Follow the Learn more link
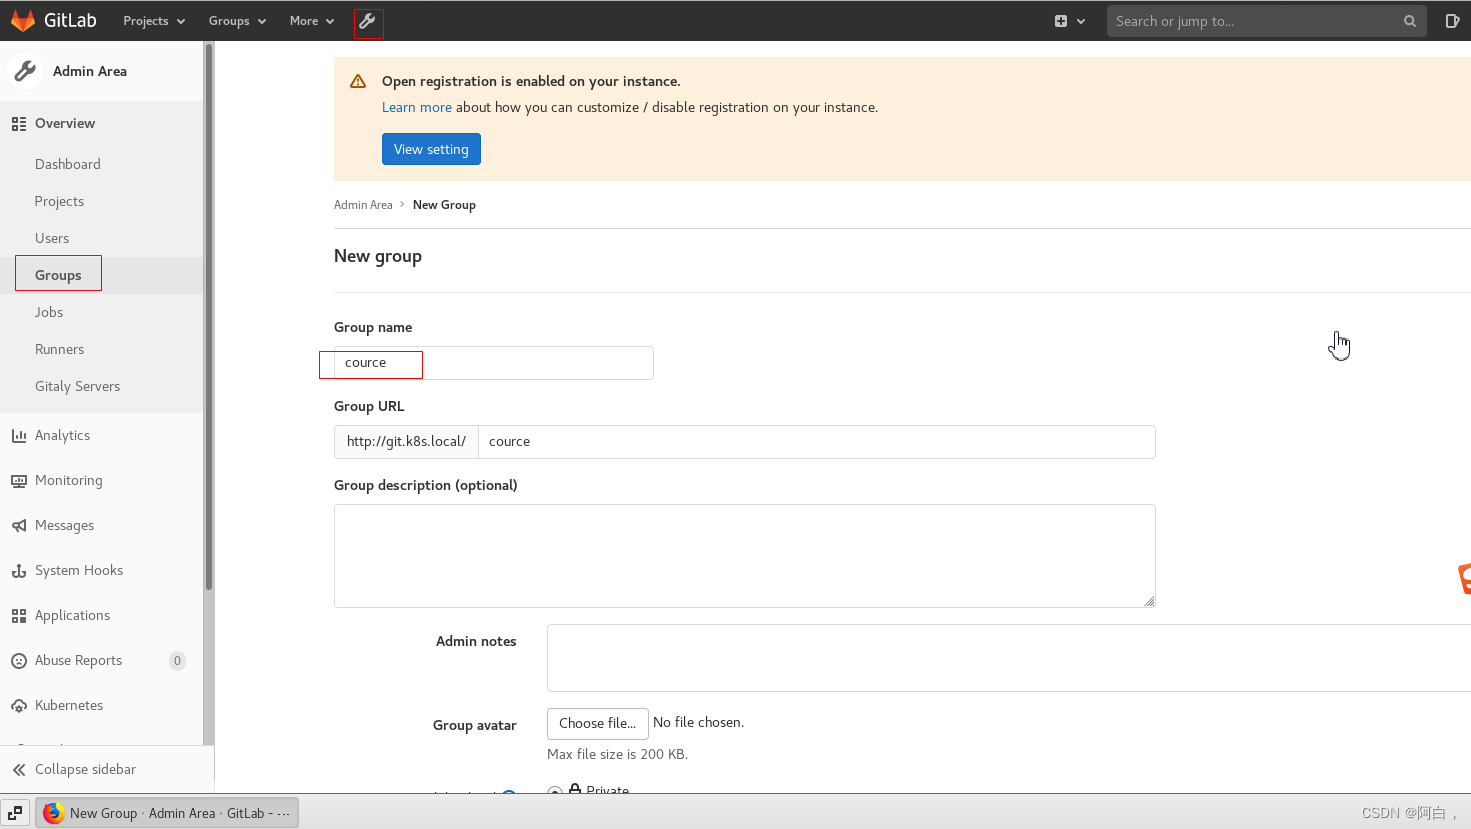The image size is (1471, 829). 417,108
